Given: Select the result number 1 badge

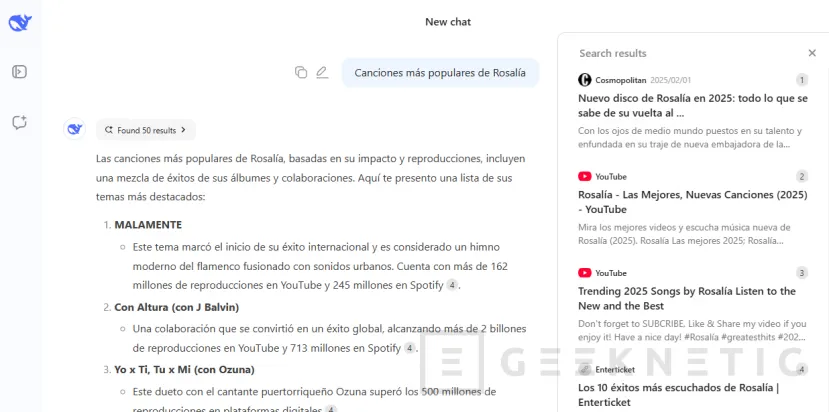Looking at the screenshot, I should (802, 80).
